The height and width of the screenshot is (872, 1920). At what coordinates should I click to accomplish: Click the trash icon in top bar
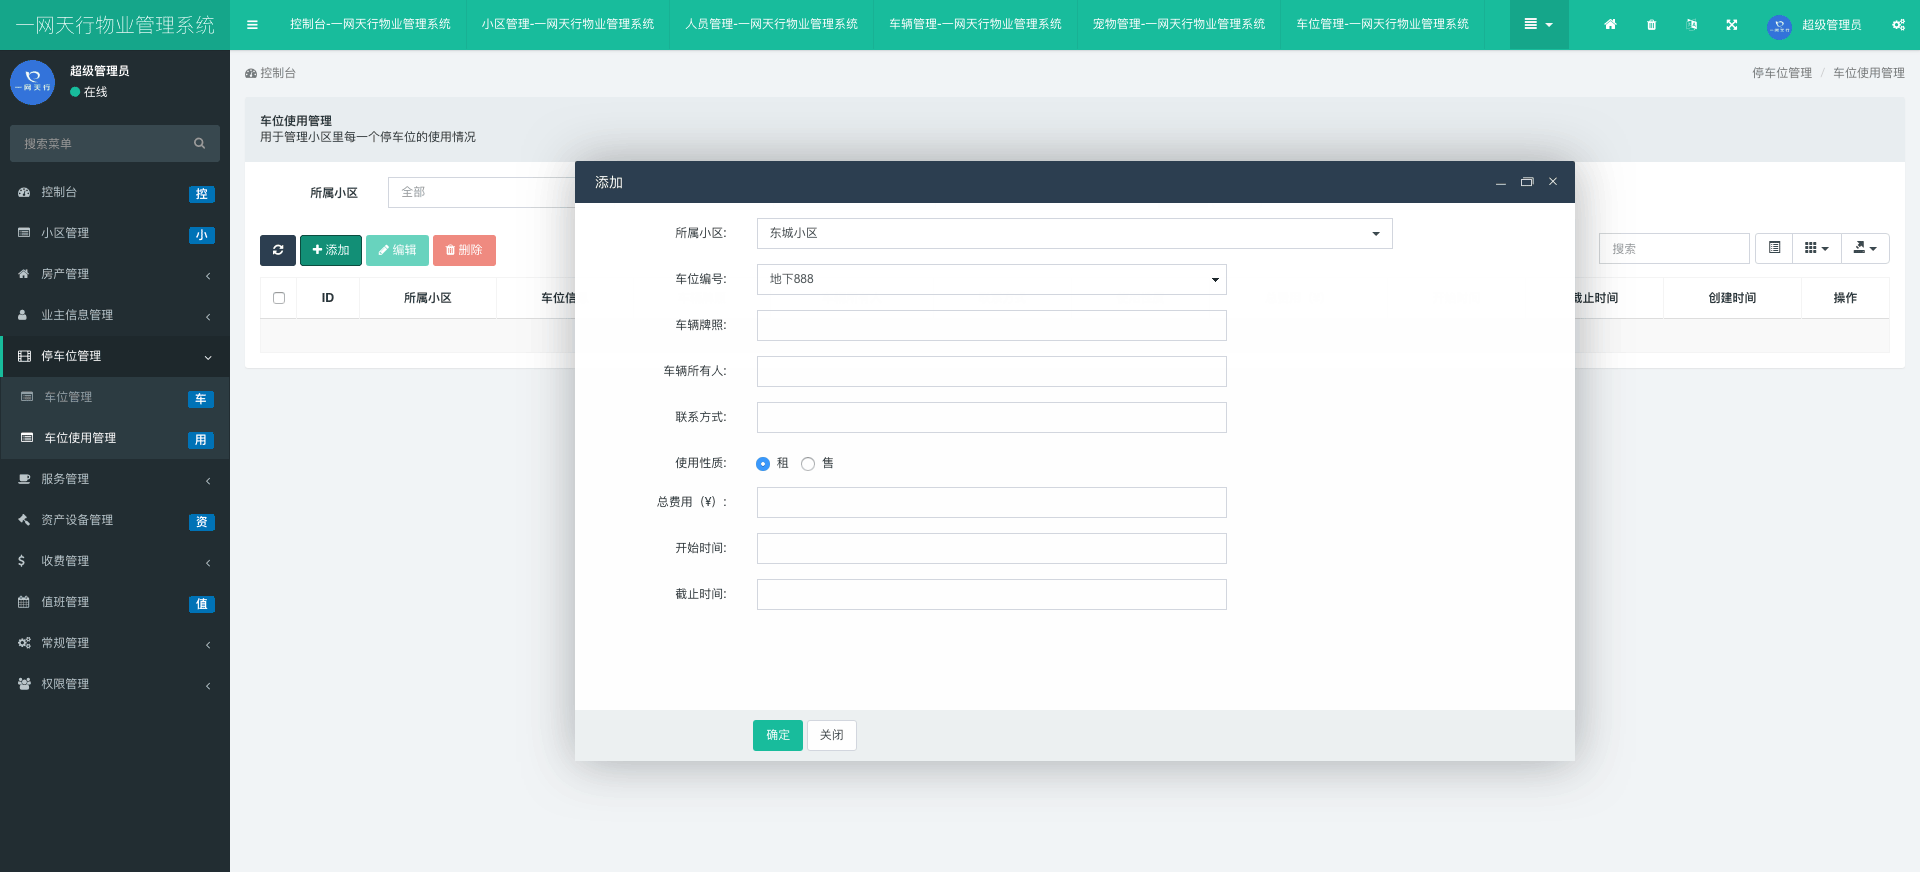1651,25
